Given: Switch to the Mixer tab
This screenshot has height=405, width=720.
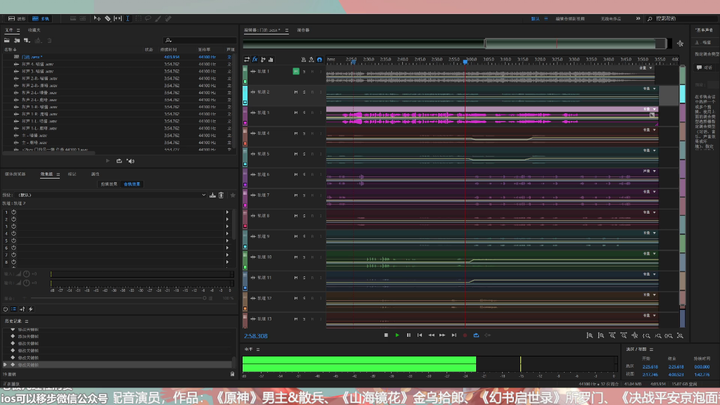Looking at the screenshot, I should pyautogui.click(x=303, y=30).
